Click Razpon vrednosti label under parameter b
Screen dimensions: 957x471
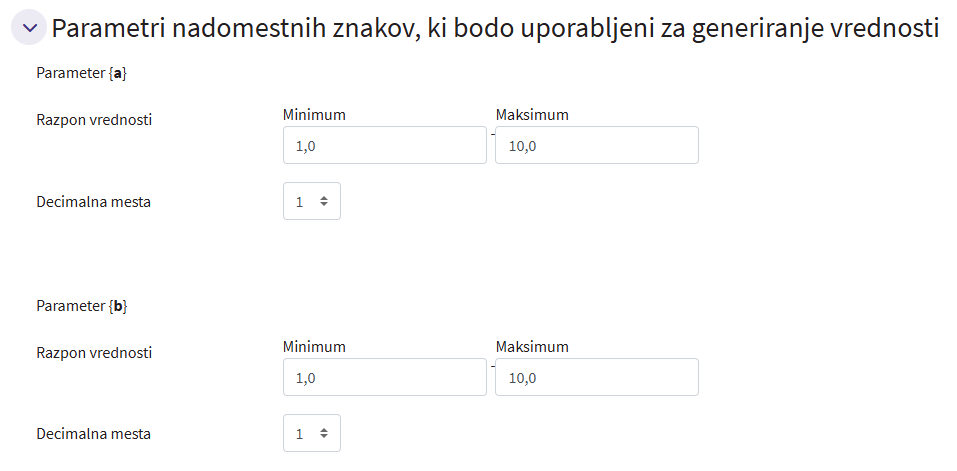94,352
